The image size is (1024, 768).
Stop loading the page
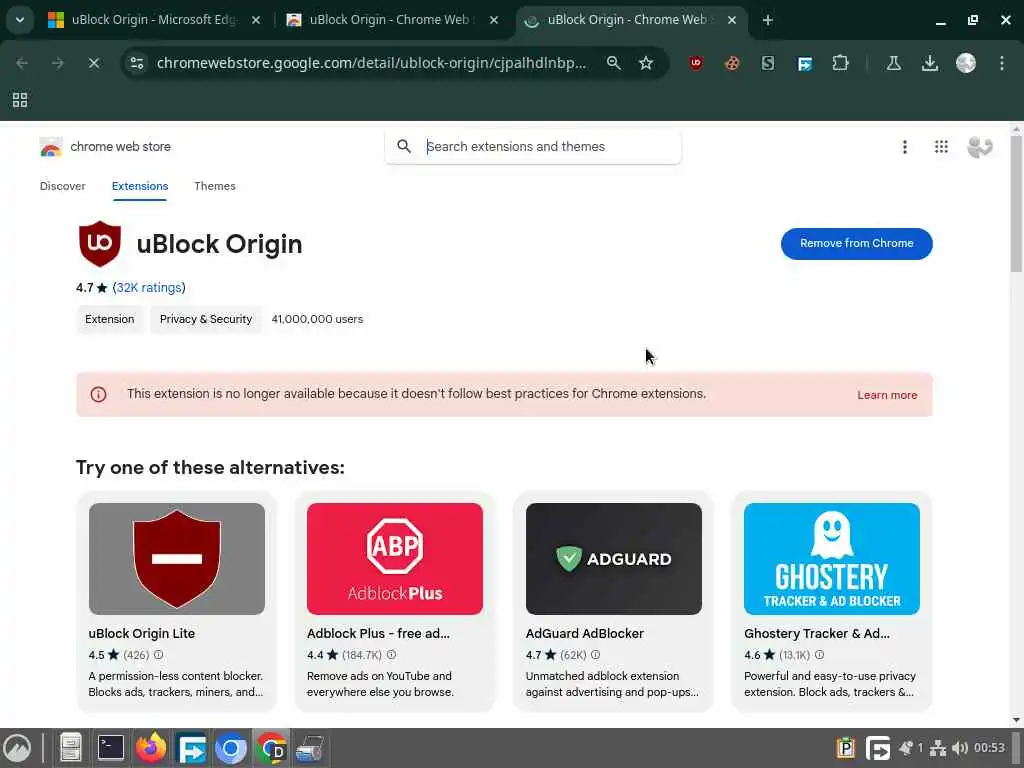93,63
